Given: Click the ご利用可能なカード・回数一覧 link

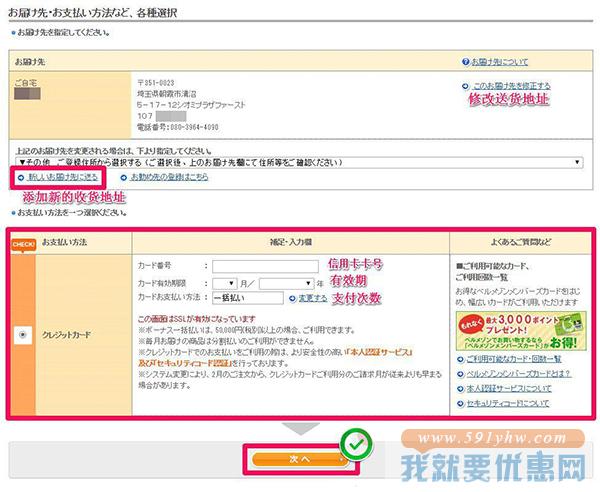Looking at the screenshot, I should [517, 357].
